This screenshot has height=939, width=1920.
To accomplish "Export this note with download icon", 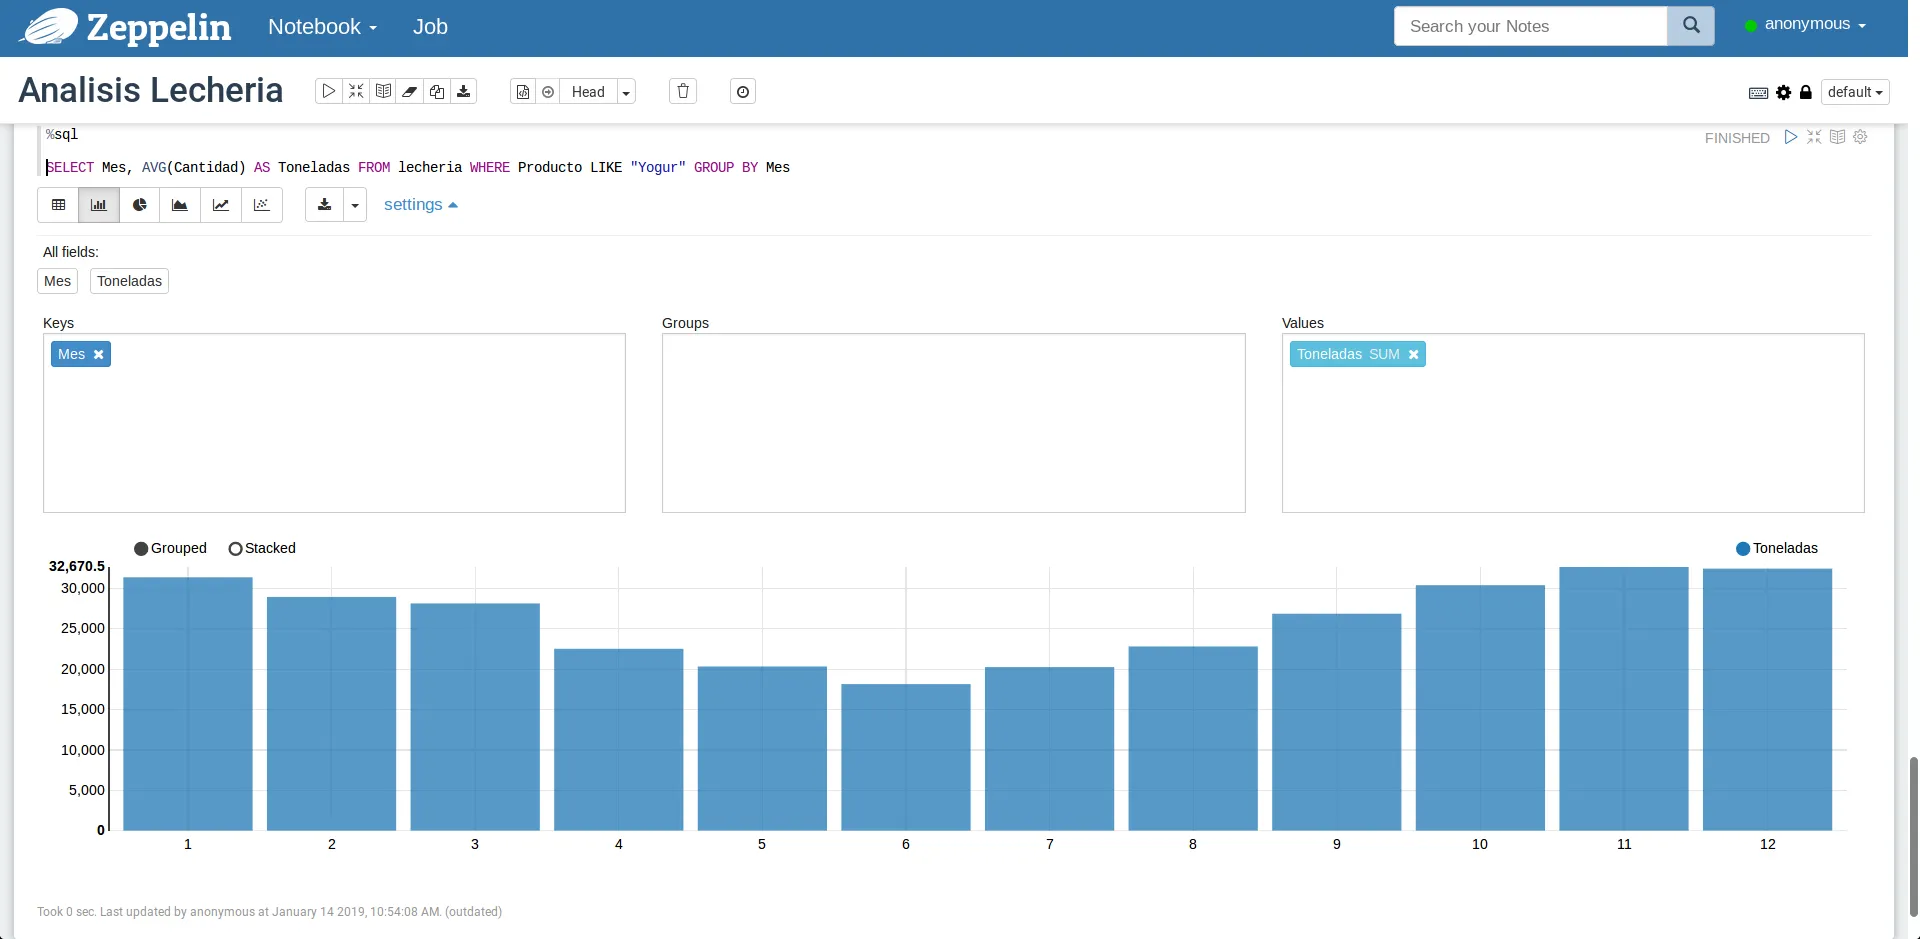I will pos(464,91).
